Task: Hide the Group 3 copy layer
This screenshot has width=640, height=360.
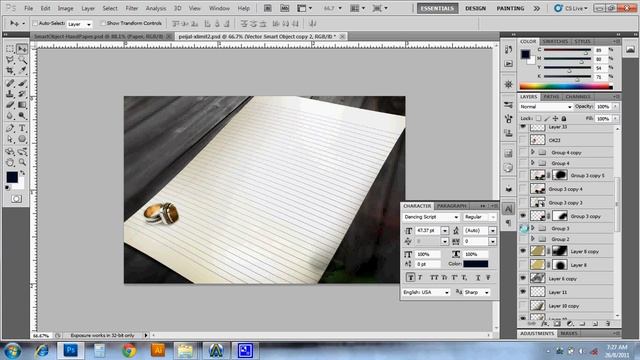Action: [x=523, y=216]
